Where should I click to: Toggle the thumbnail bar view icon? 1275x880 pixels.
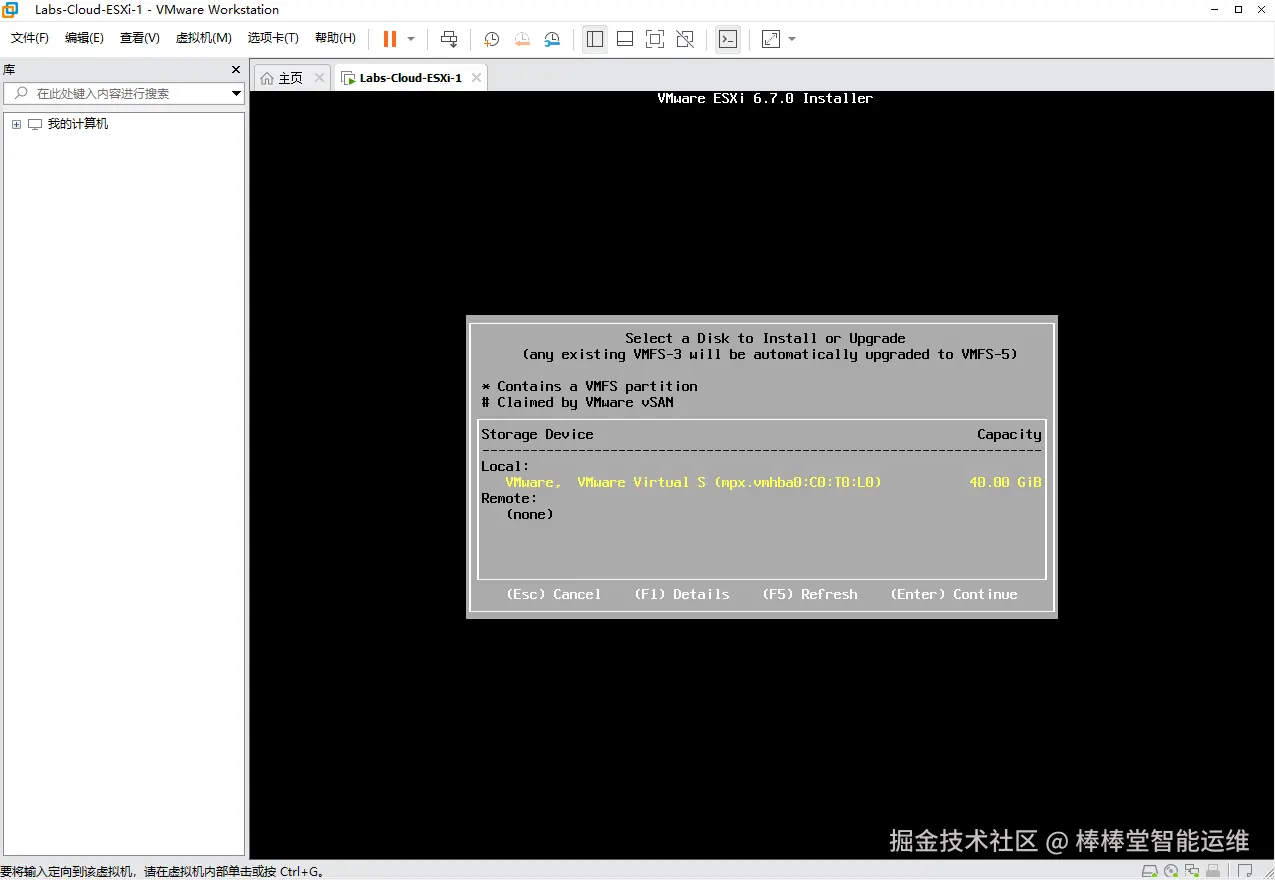(625, 39)
